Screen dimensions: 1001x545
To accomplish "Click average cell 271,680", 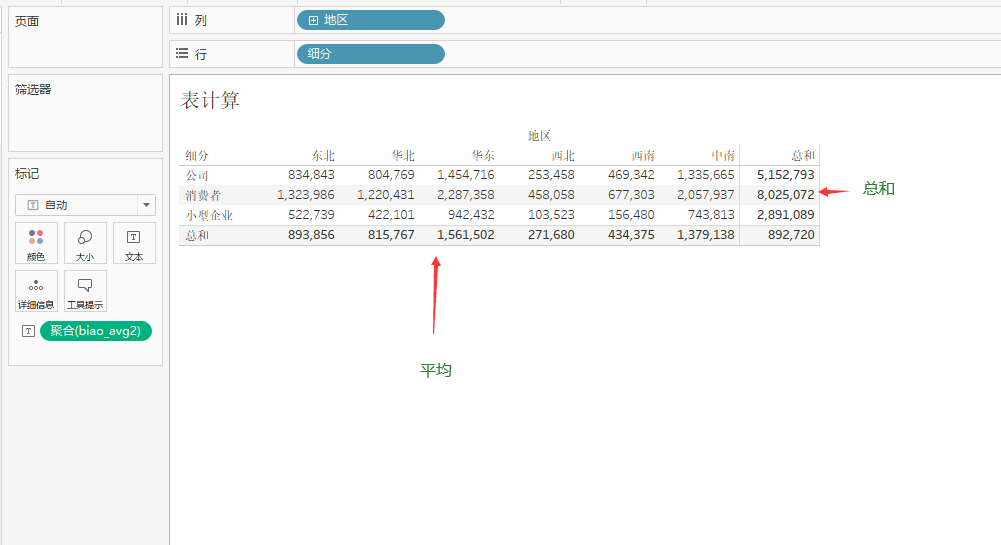I will coord(551,235).
